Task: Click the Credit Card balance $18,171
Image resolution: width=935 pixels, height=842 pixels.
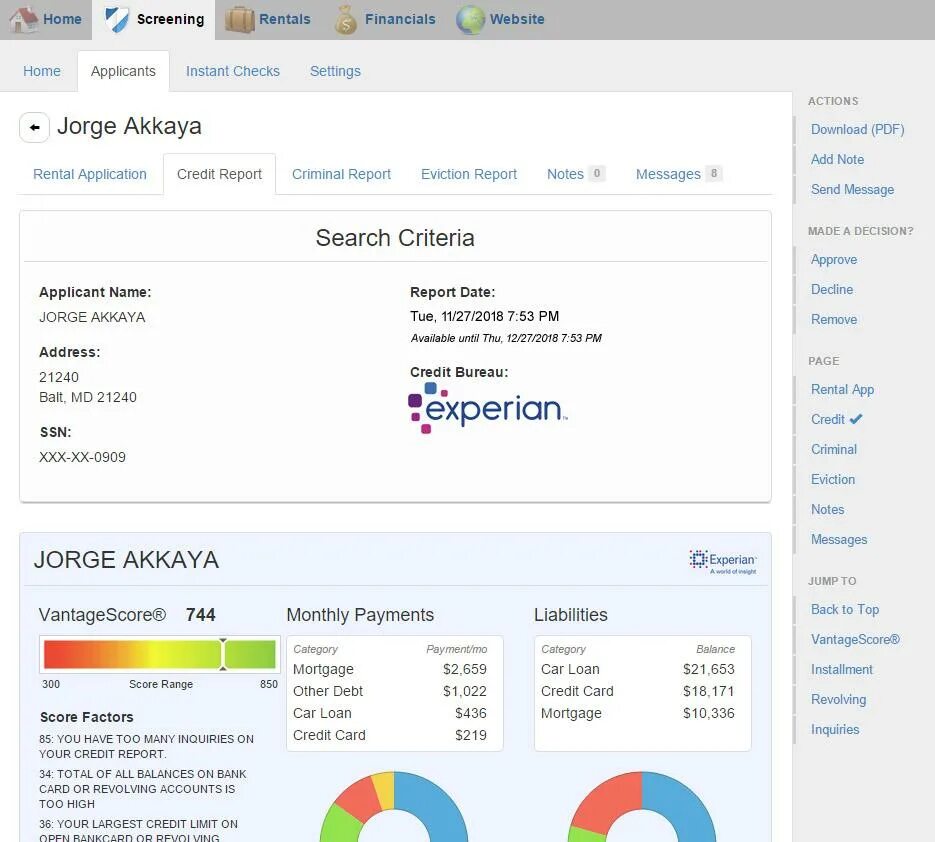Action: click(709, 691)
